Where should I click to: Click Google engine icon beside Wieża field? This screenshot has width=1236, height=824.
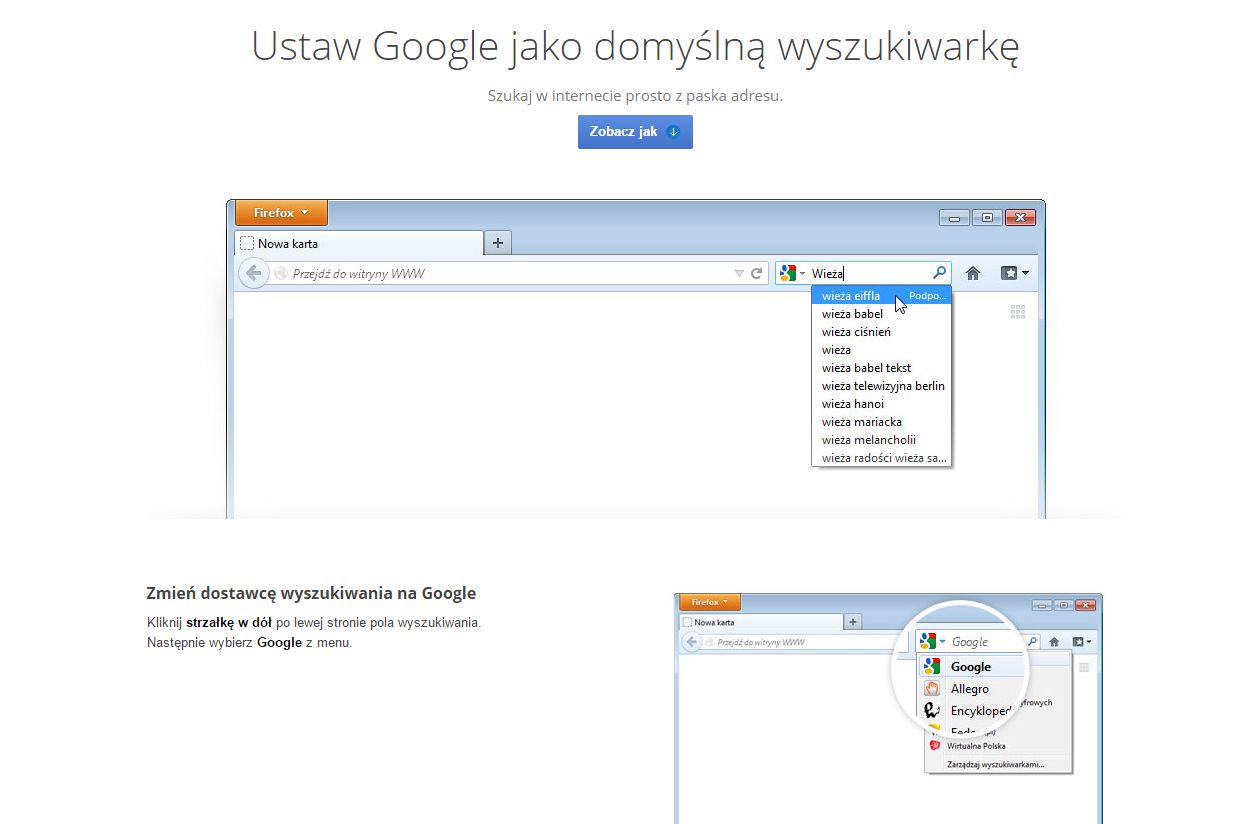pyautogui.click(x=788, y=273)
